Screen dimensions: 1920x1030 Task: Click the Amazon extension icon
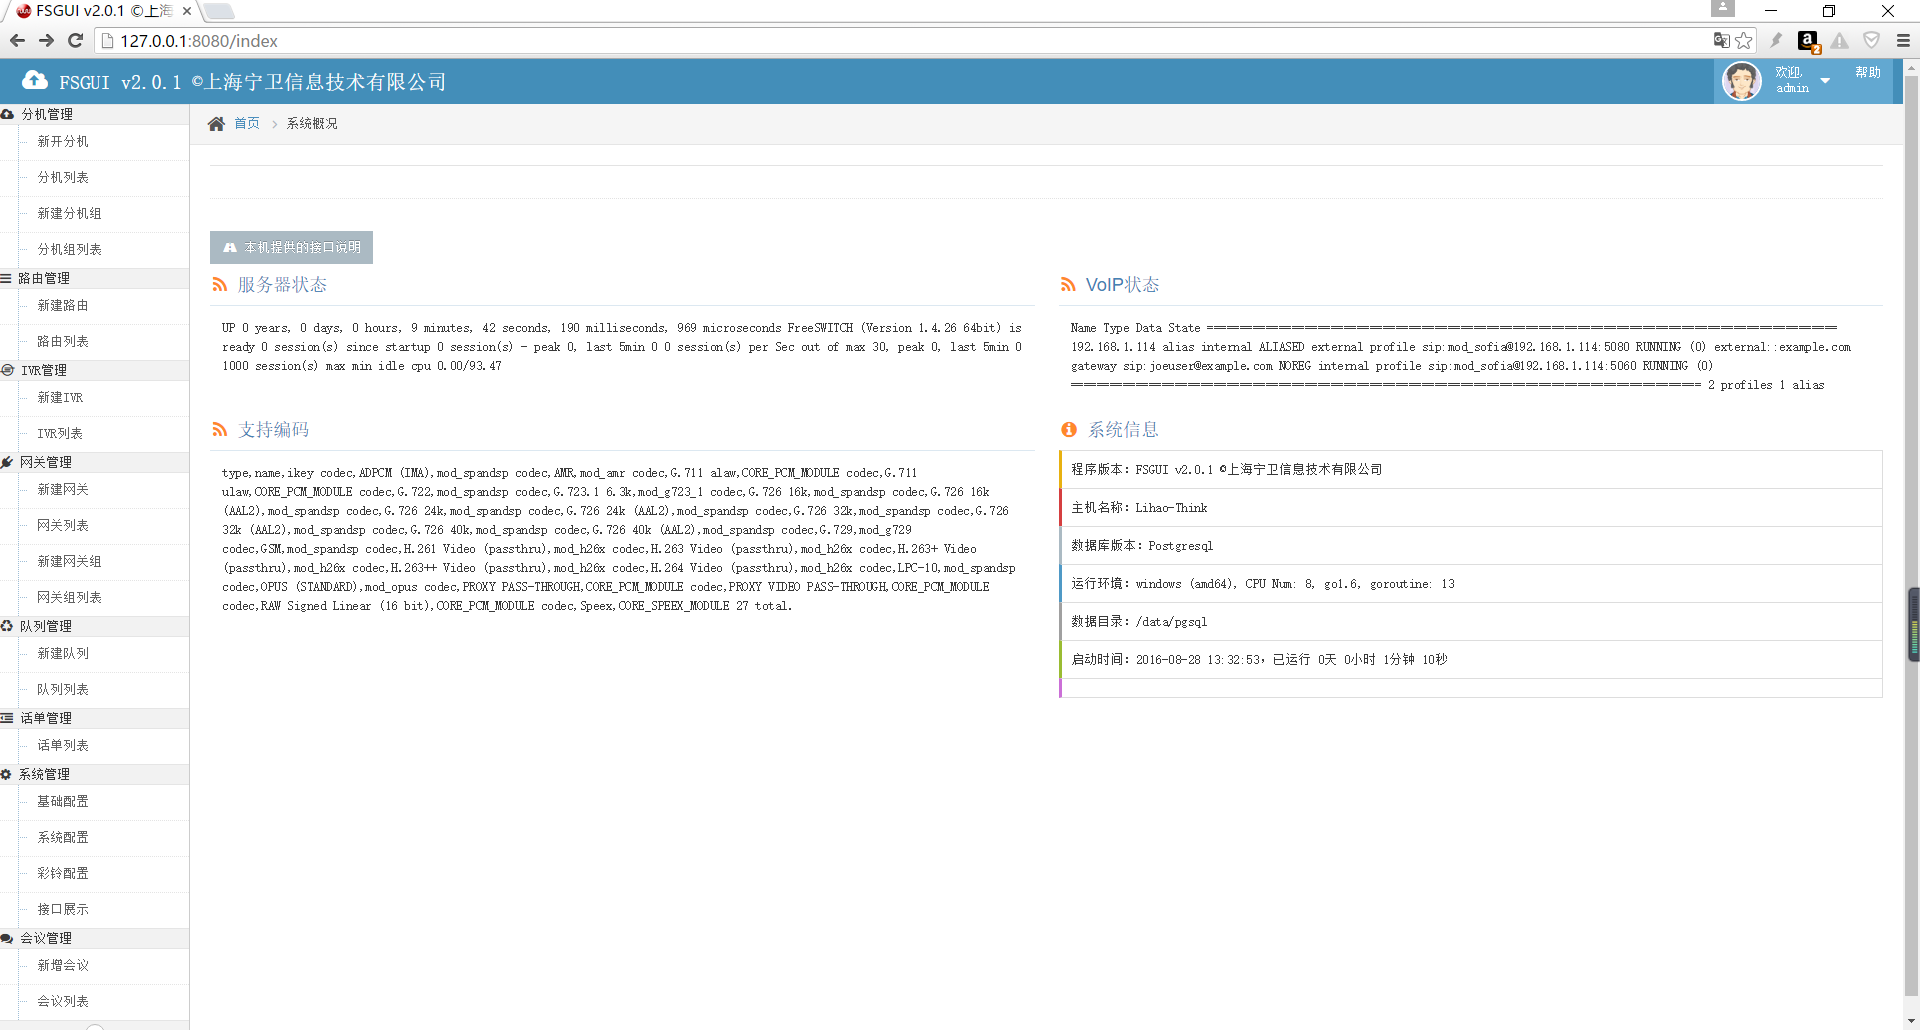(1808, 41)
